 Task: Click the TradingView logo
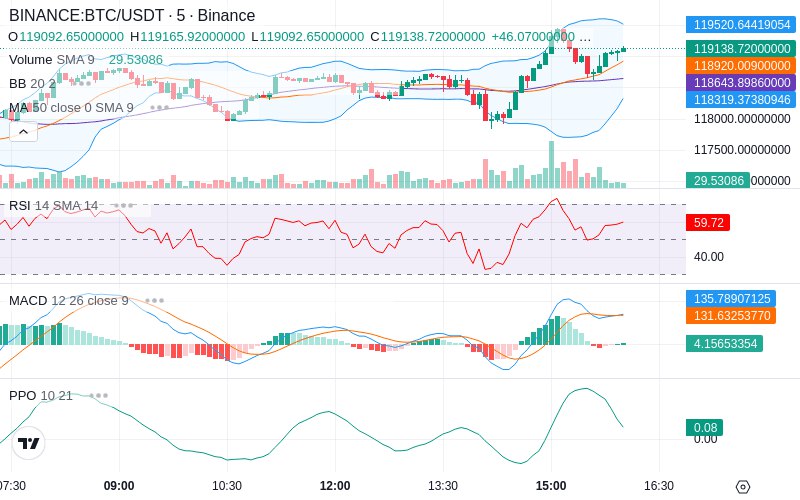[x=29, y=443]
